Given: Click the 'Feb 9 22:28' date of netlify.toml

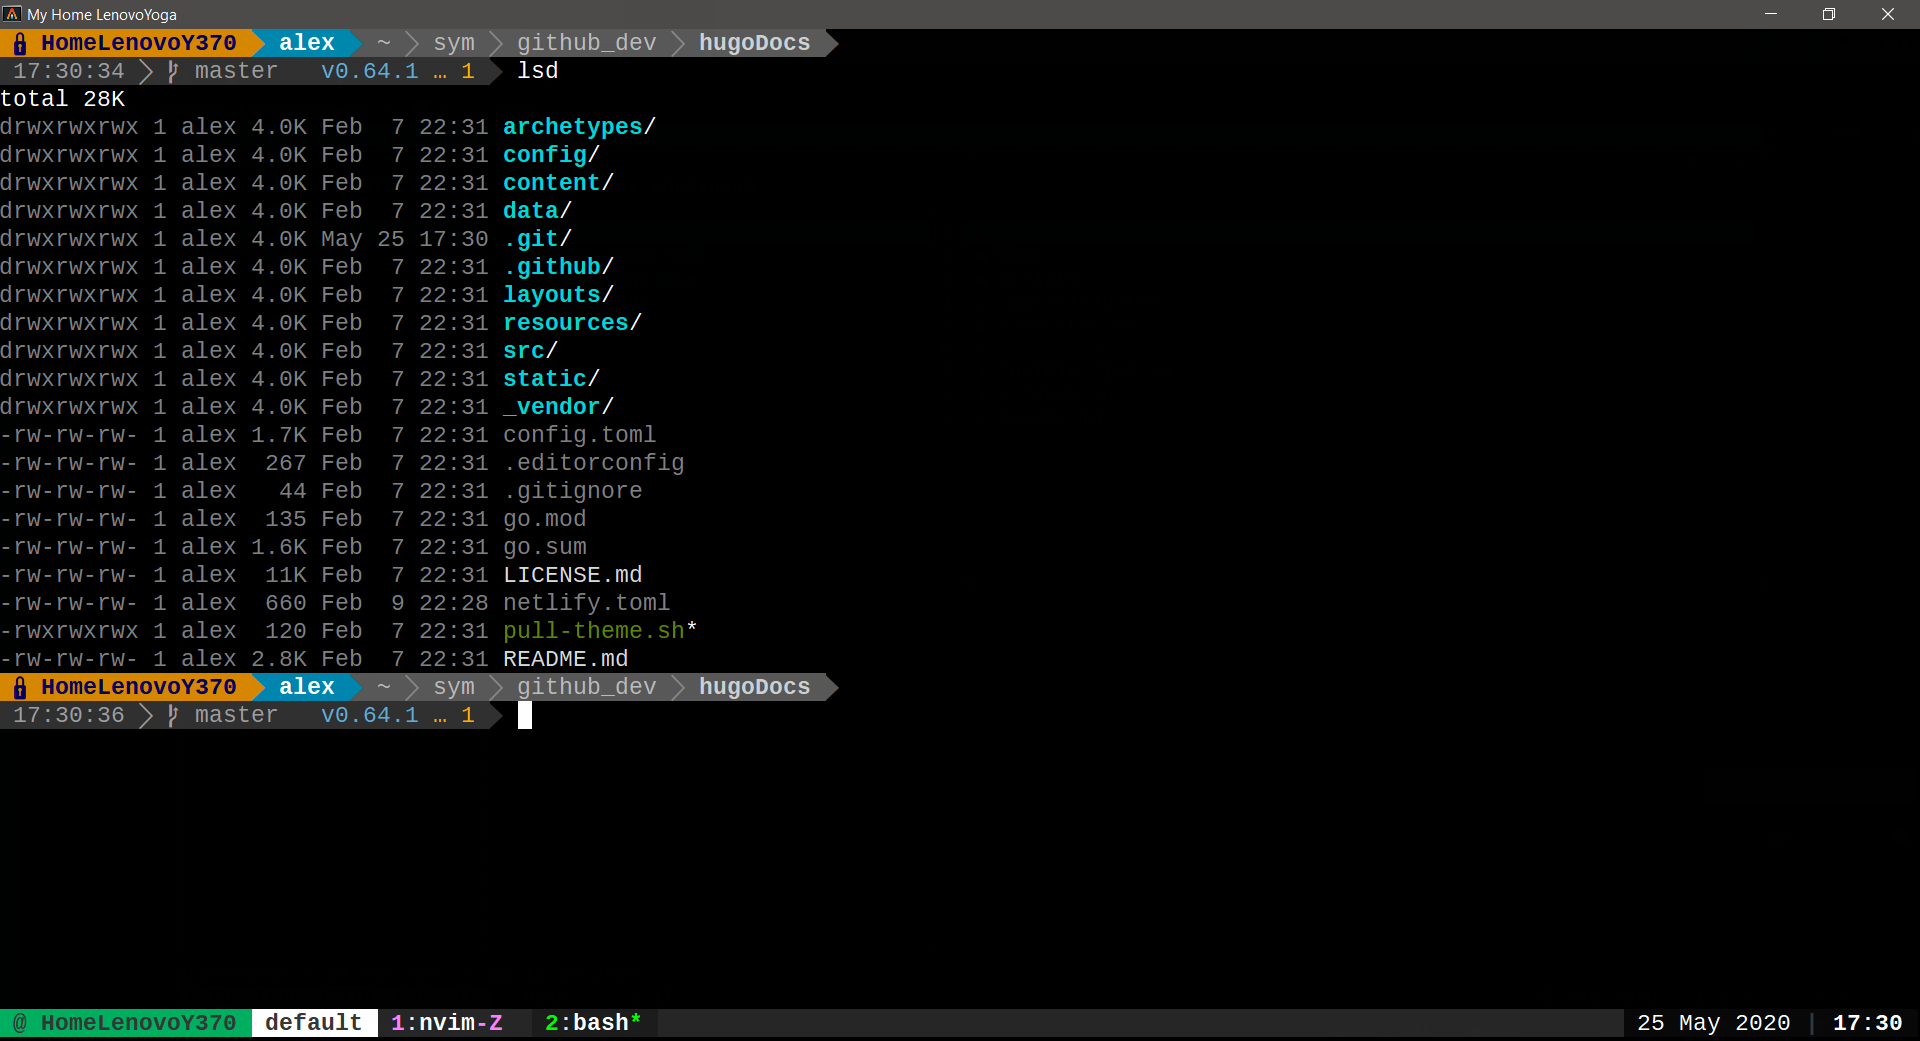Looking at the screenshot, I should click(404, 603).
